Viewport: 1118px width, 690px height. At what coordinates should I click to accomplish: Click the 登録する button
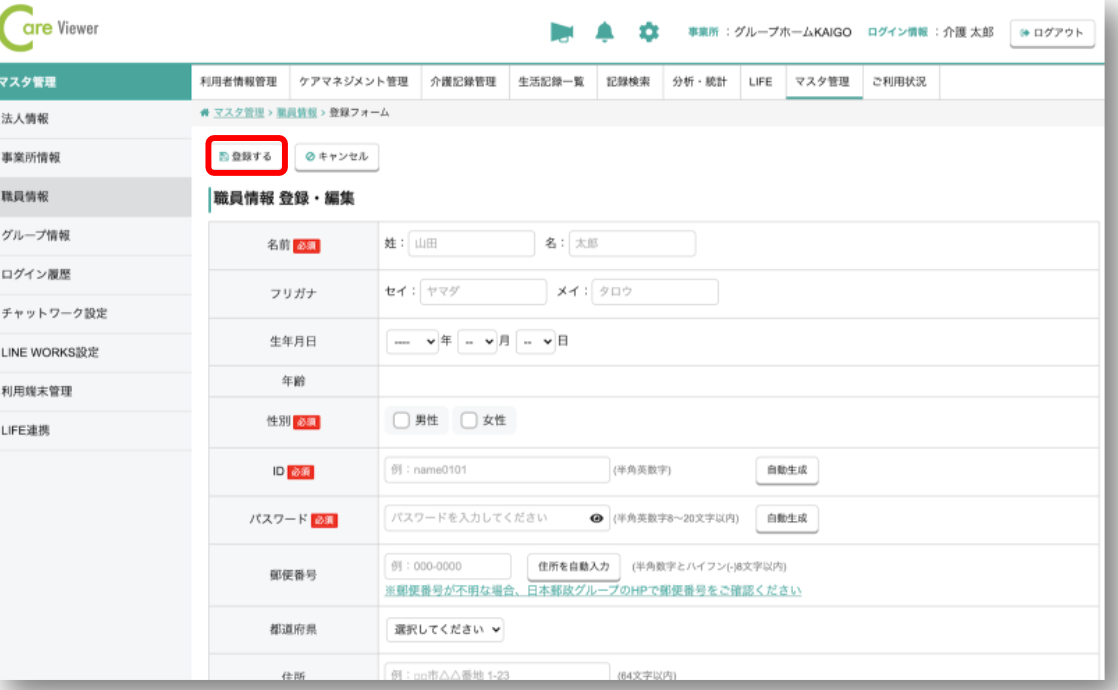(x=246, y=157)
